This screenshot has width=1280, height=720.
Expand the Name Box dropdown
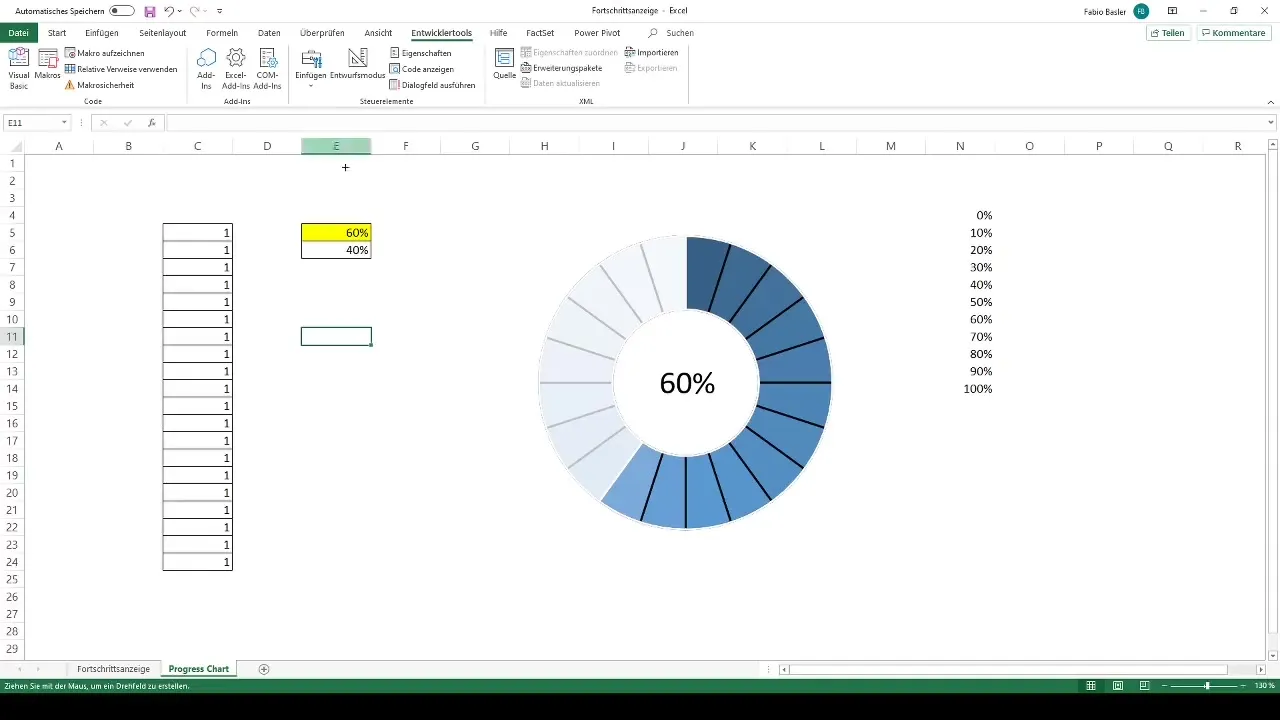pos(64,123)
